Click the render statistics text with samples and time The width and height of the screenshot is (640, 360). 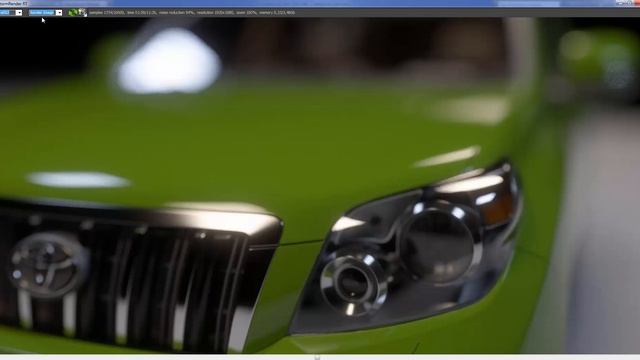point(192,13)
